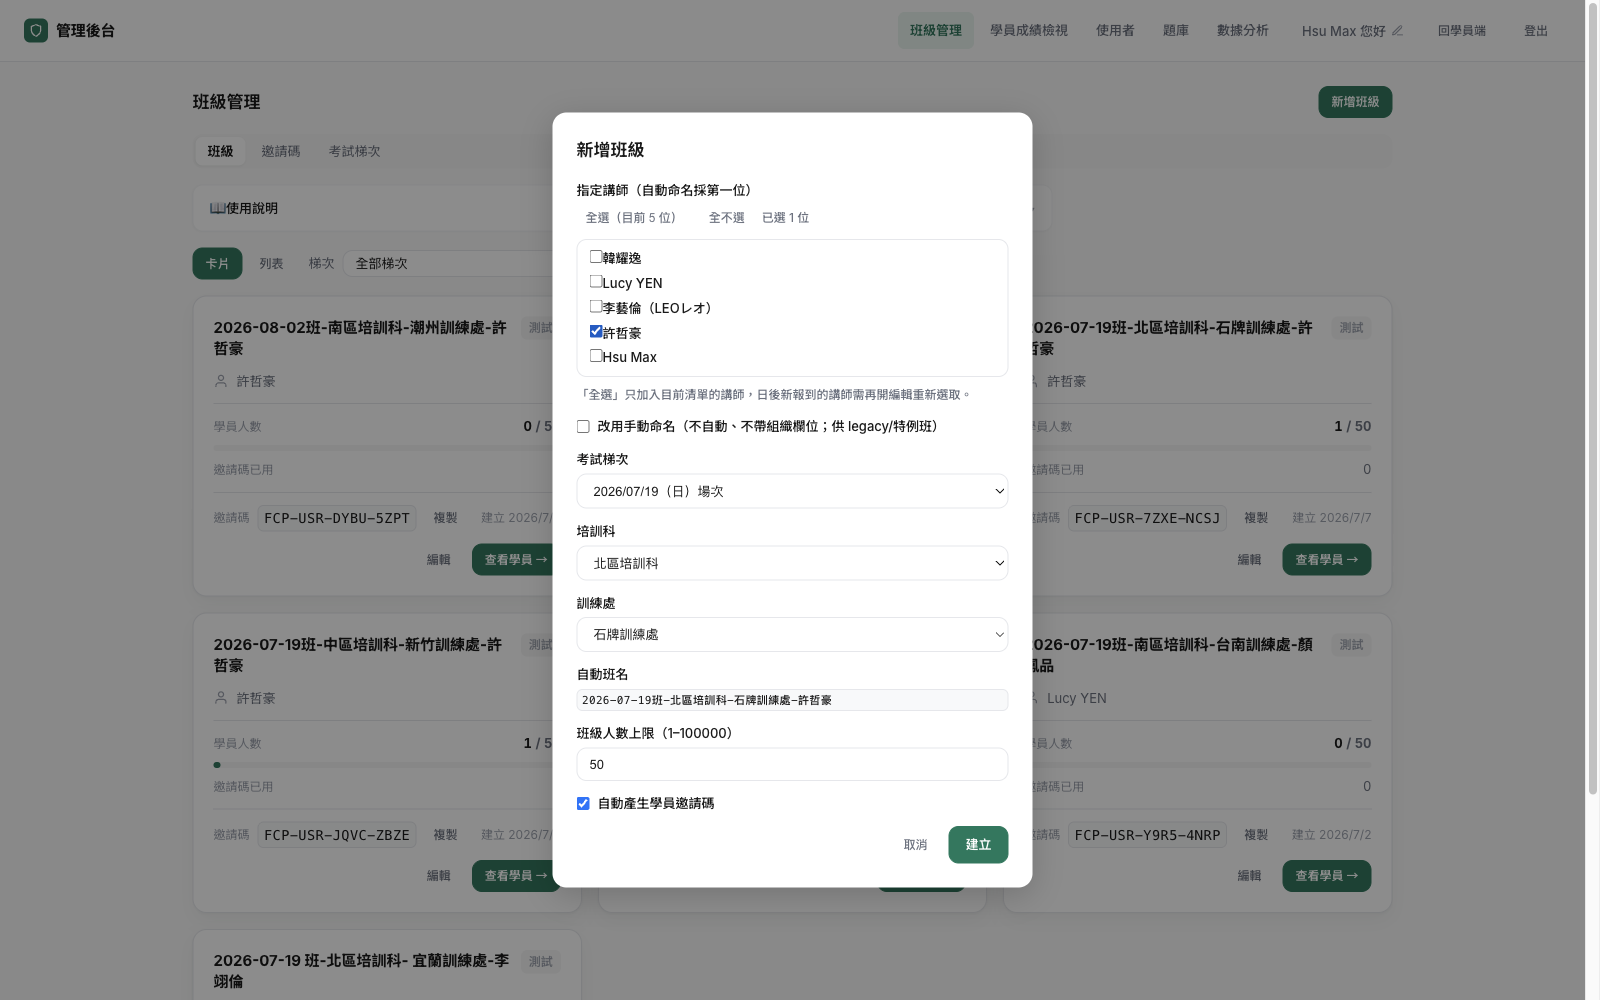Check the 韓耀逸 instructor checkbox
Image resolution: width=1600 pixels, height=1000 pixels.
(x=596, y=257)
